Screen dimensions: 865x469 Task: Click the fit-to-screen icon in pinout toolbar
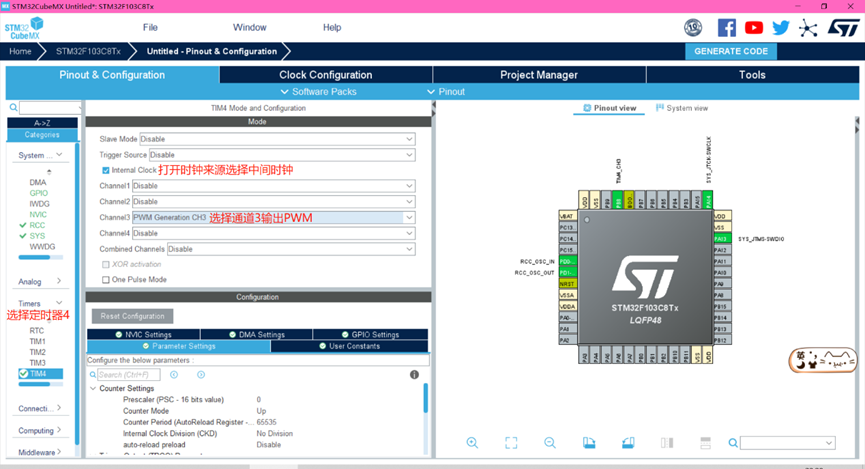[x=511, y=443]
